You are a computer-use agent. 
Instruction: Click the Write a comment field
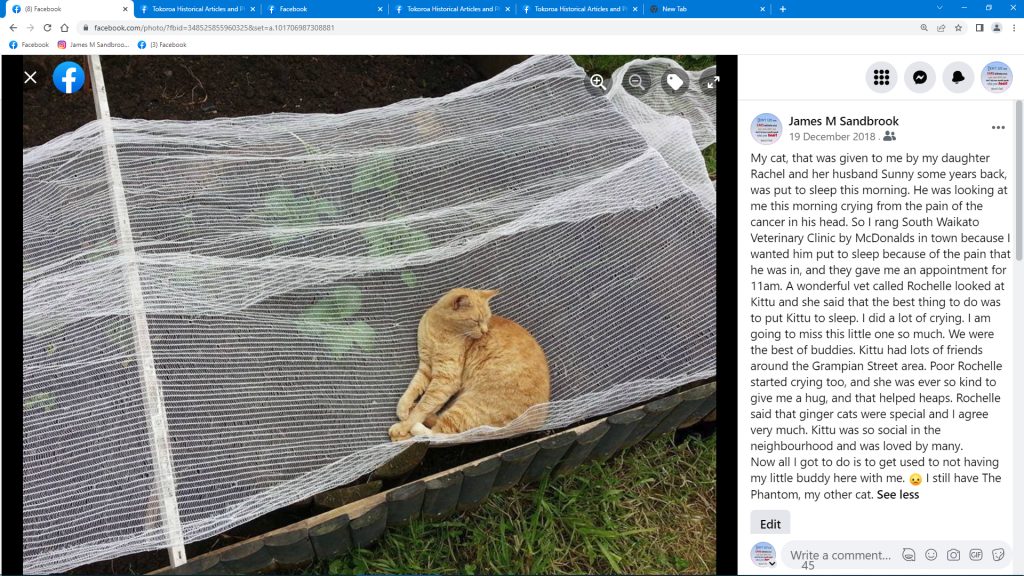click(x=840, y=555)
